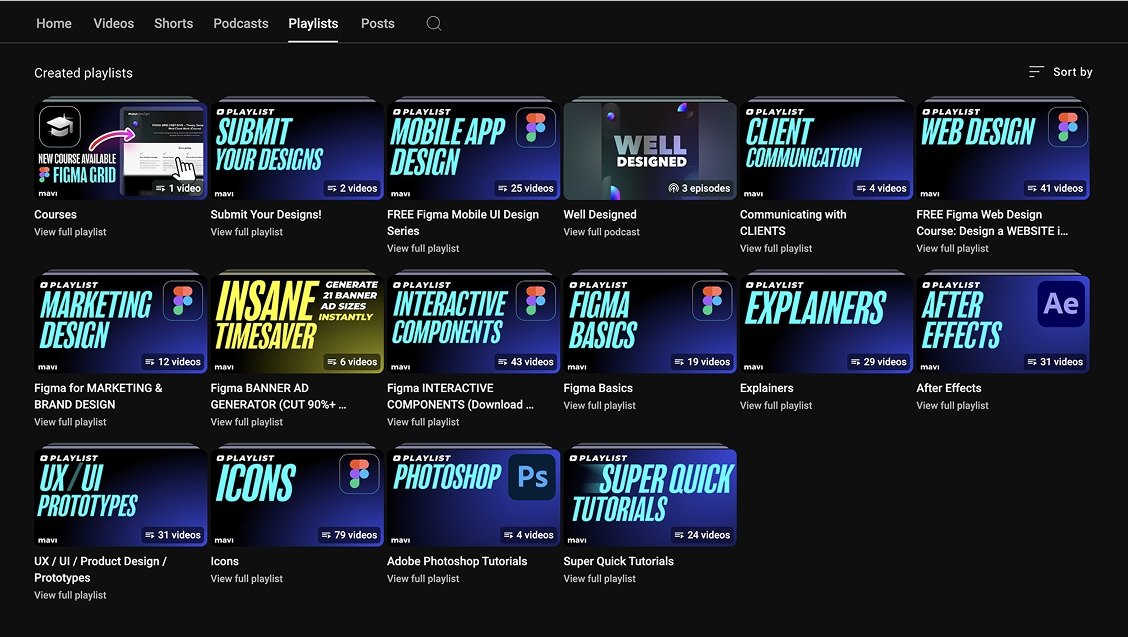Click View full podcast under Well Designed
Screen dimensions: 1128x637
point(601,232)
